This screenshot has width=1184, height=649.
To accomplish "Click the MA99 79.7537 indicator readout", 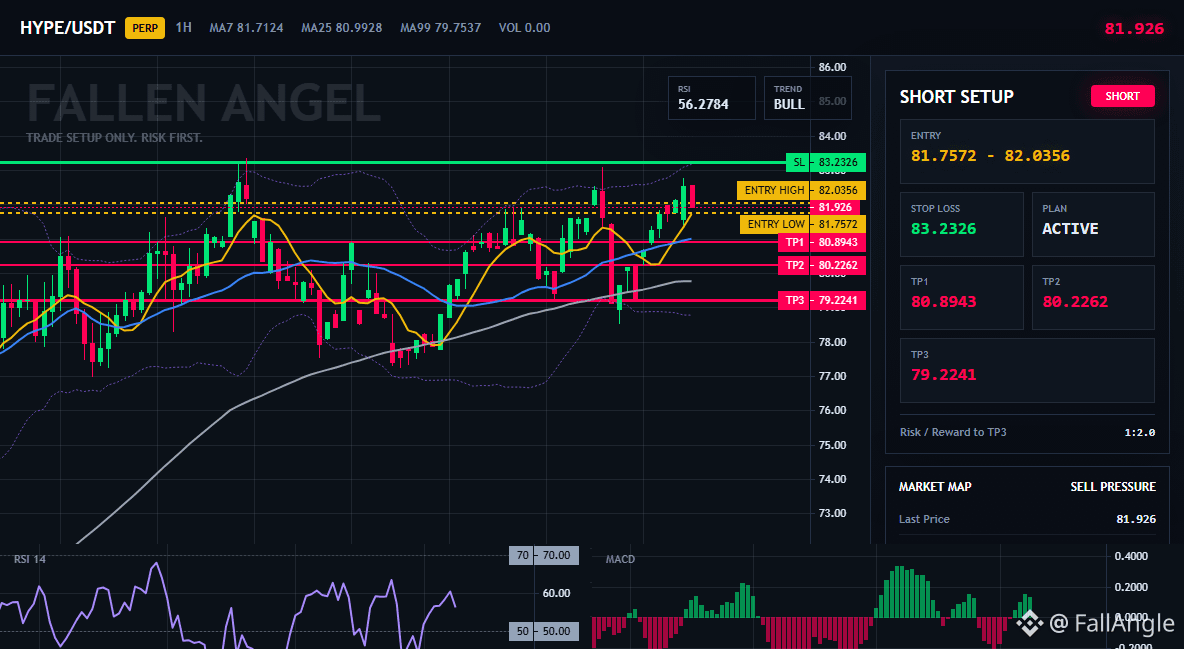I will point(440,28).
